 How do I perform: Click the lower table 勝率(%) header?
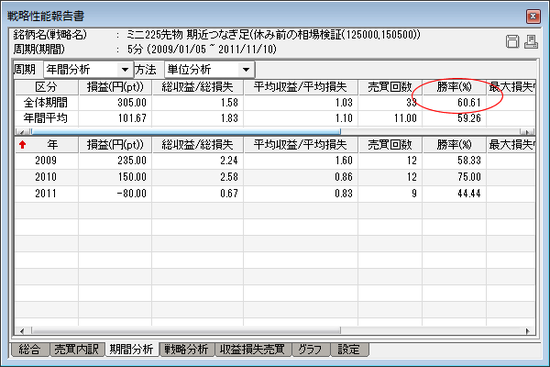click(x=455, y=145)
